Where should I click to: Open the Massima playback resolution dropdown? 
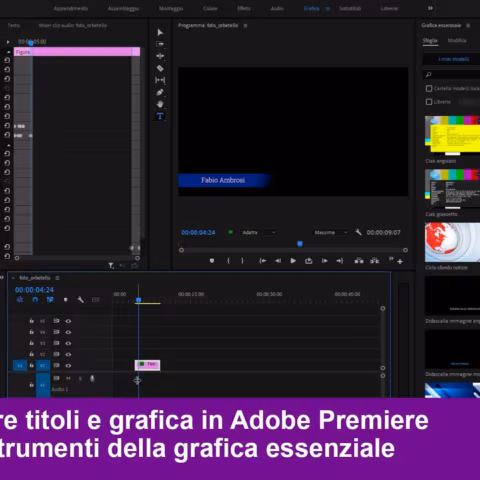(x=331, y=232)
